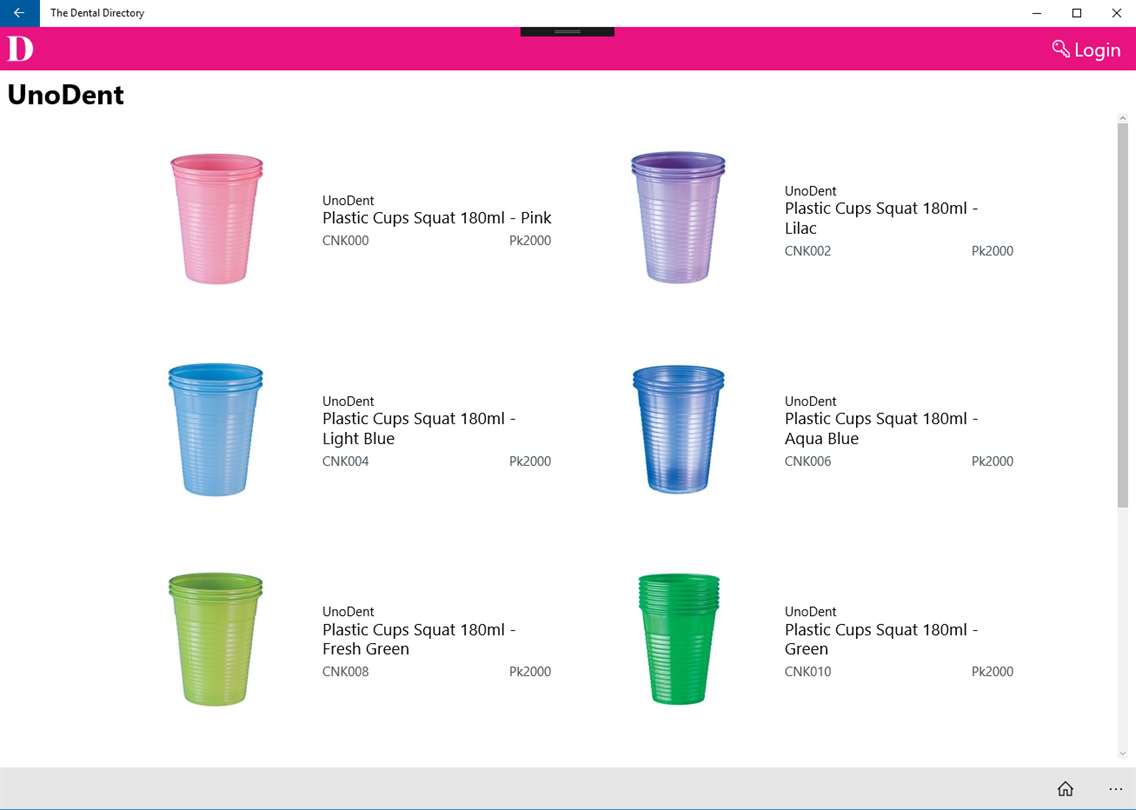The image size is (1136, 810).
Task: Click the vertical scrollbar thumb
Action: coord(1122,315)
